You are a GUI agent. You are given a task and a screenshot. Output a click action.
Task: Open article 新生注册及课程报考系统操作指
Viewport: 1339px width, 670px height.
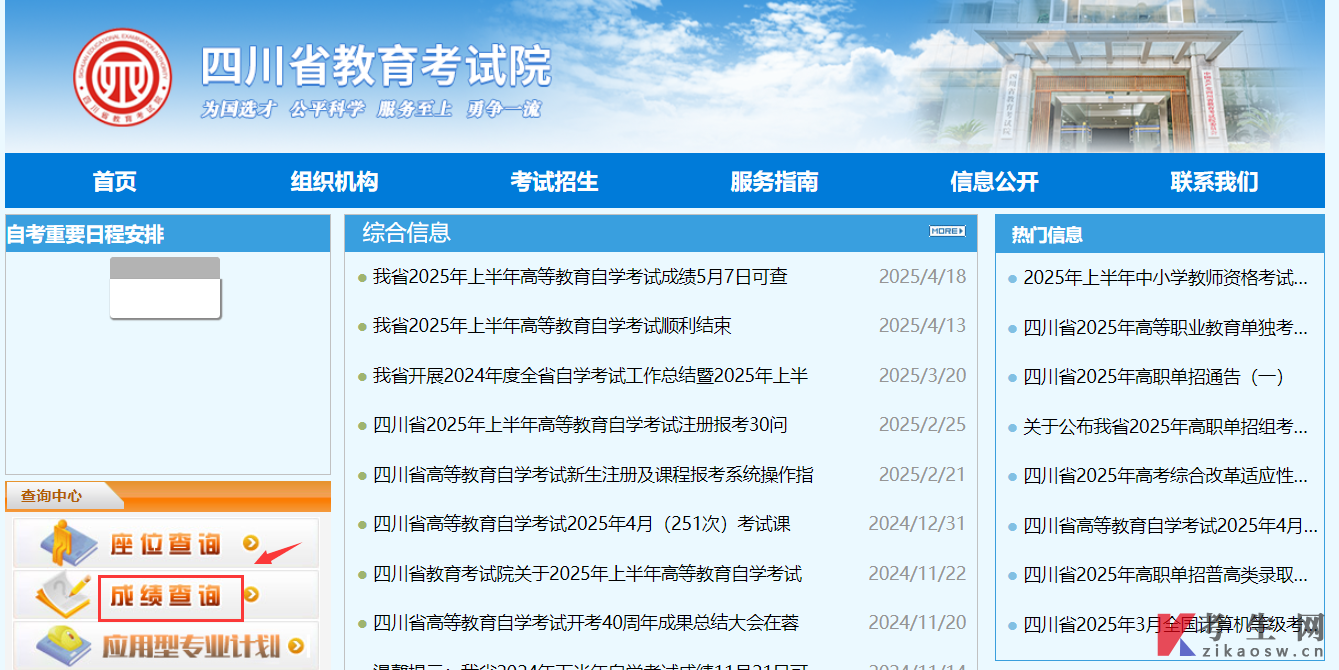click(x=593, y=475)
